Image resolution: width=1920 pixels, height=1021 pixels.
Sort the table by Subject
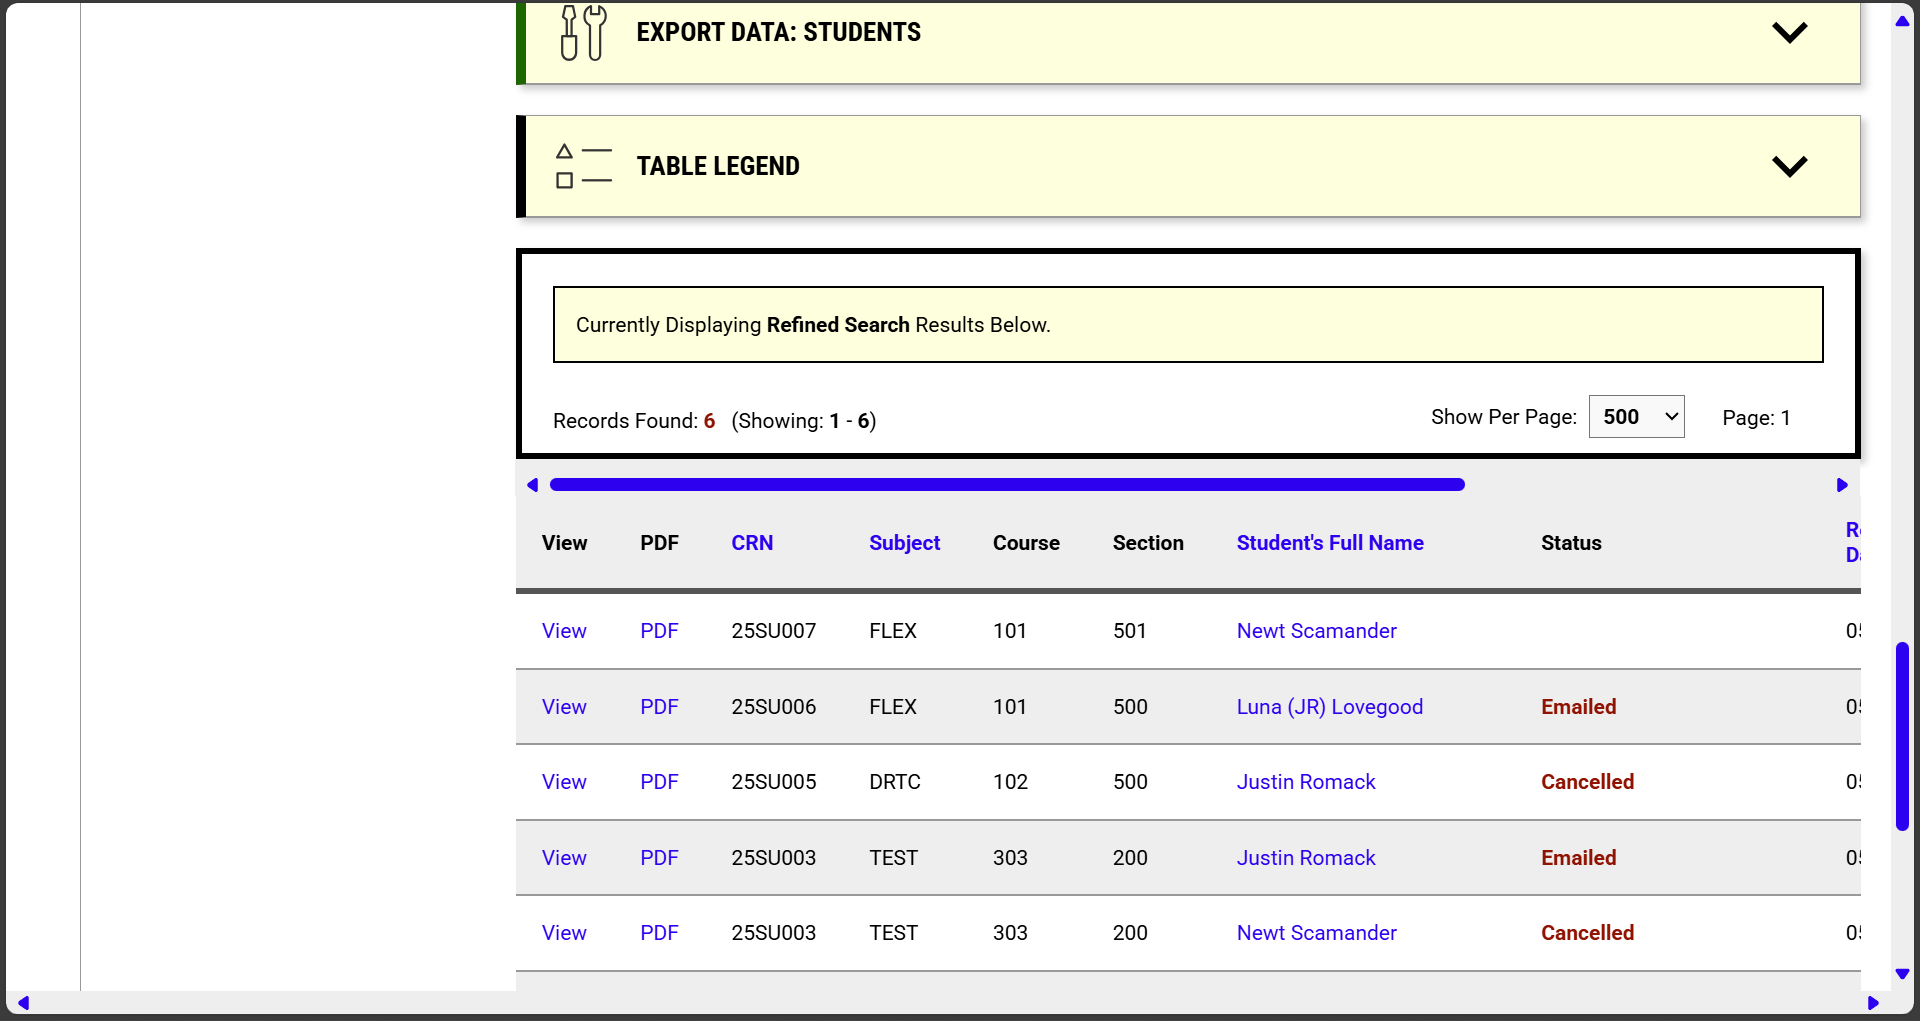click(904, 543)
